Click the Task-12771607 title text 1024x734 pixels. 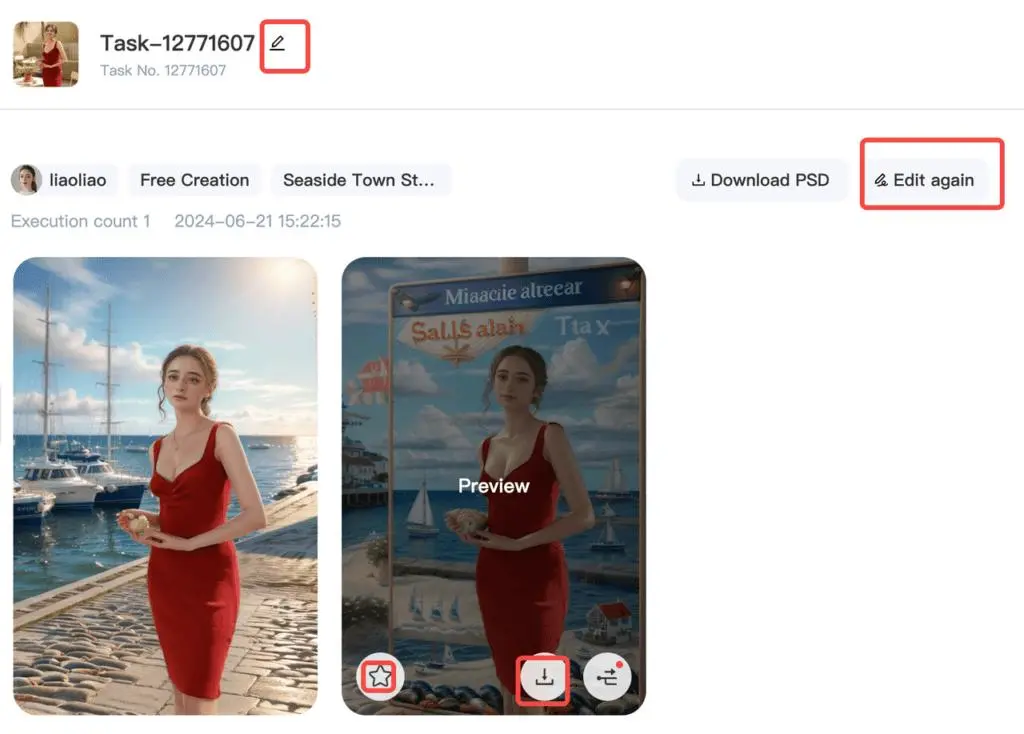tap(177, 43)
